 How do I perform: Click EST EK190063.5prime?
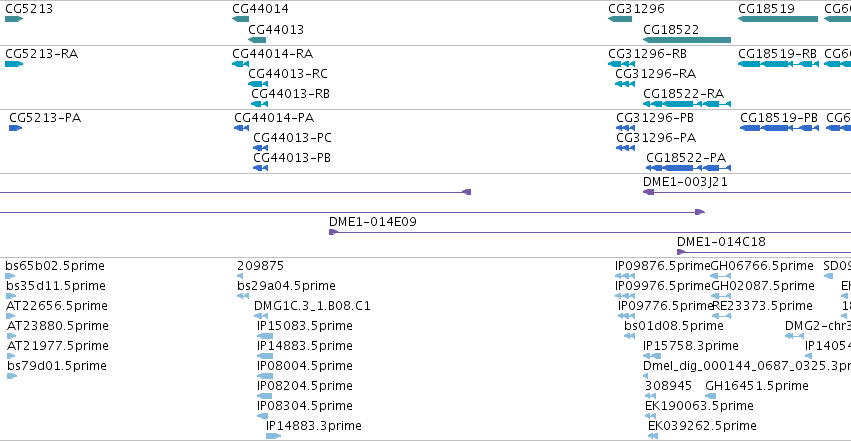tap(699, 406)
